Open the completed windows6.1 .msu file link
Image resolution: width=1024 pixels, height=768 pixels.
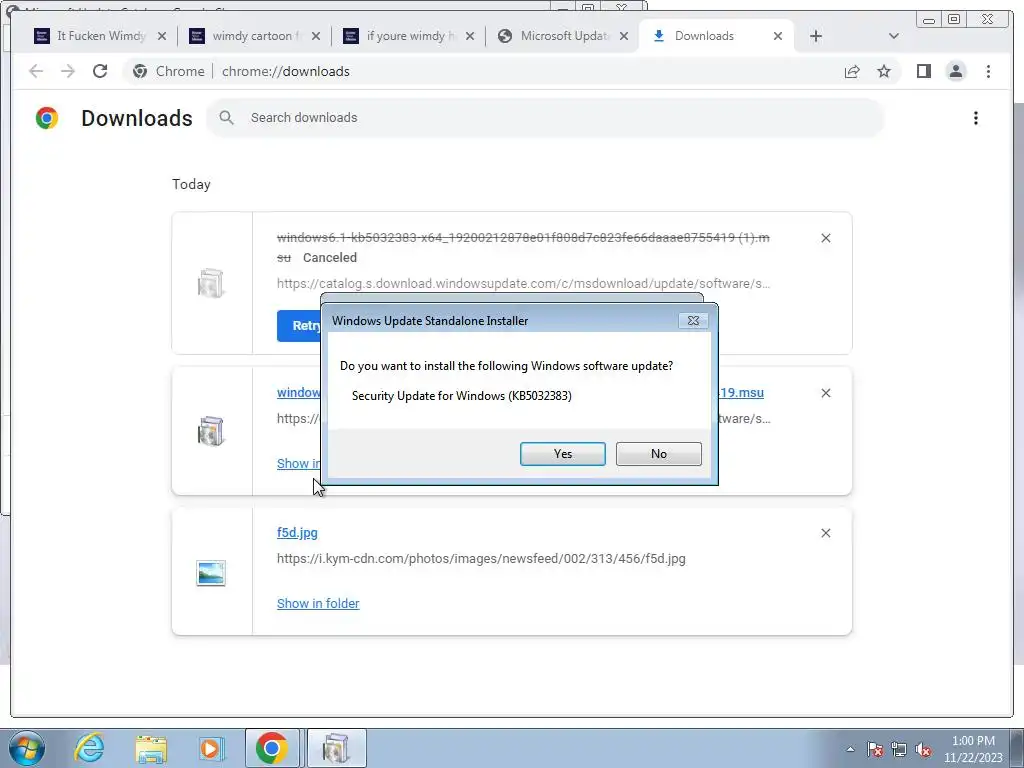[x=298, y=392]
